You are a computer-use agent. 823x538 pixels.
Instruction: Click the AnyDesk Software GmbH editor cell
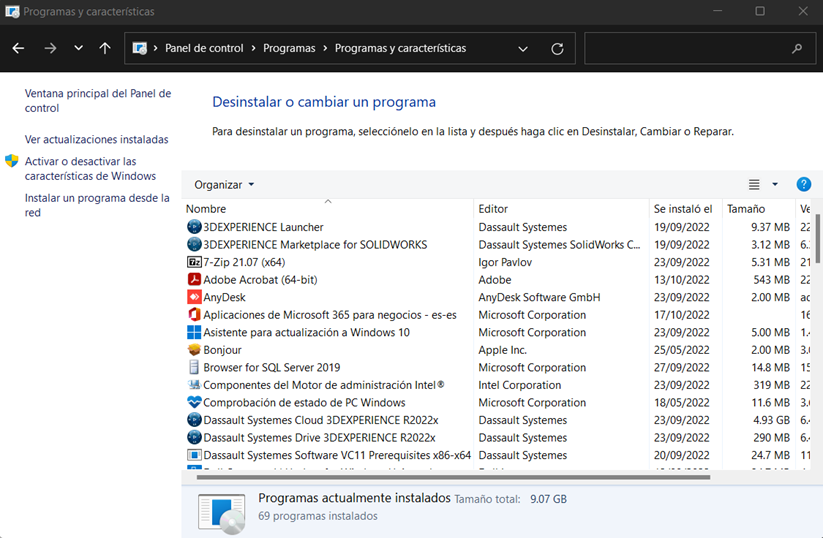(539, 297)
